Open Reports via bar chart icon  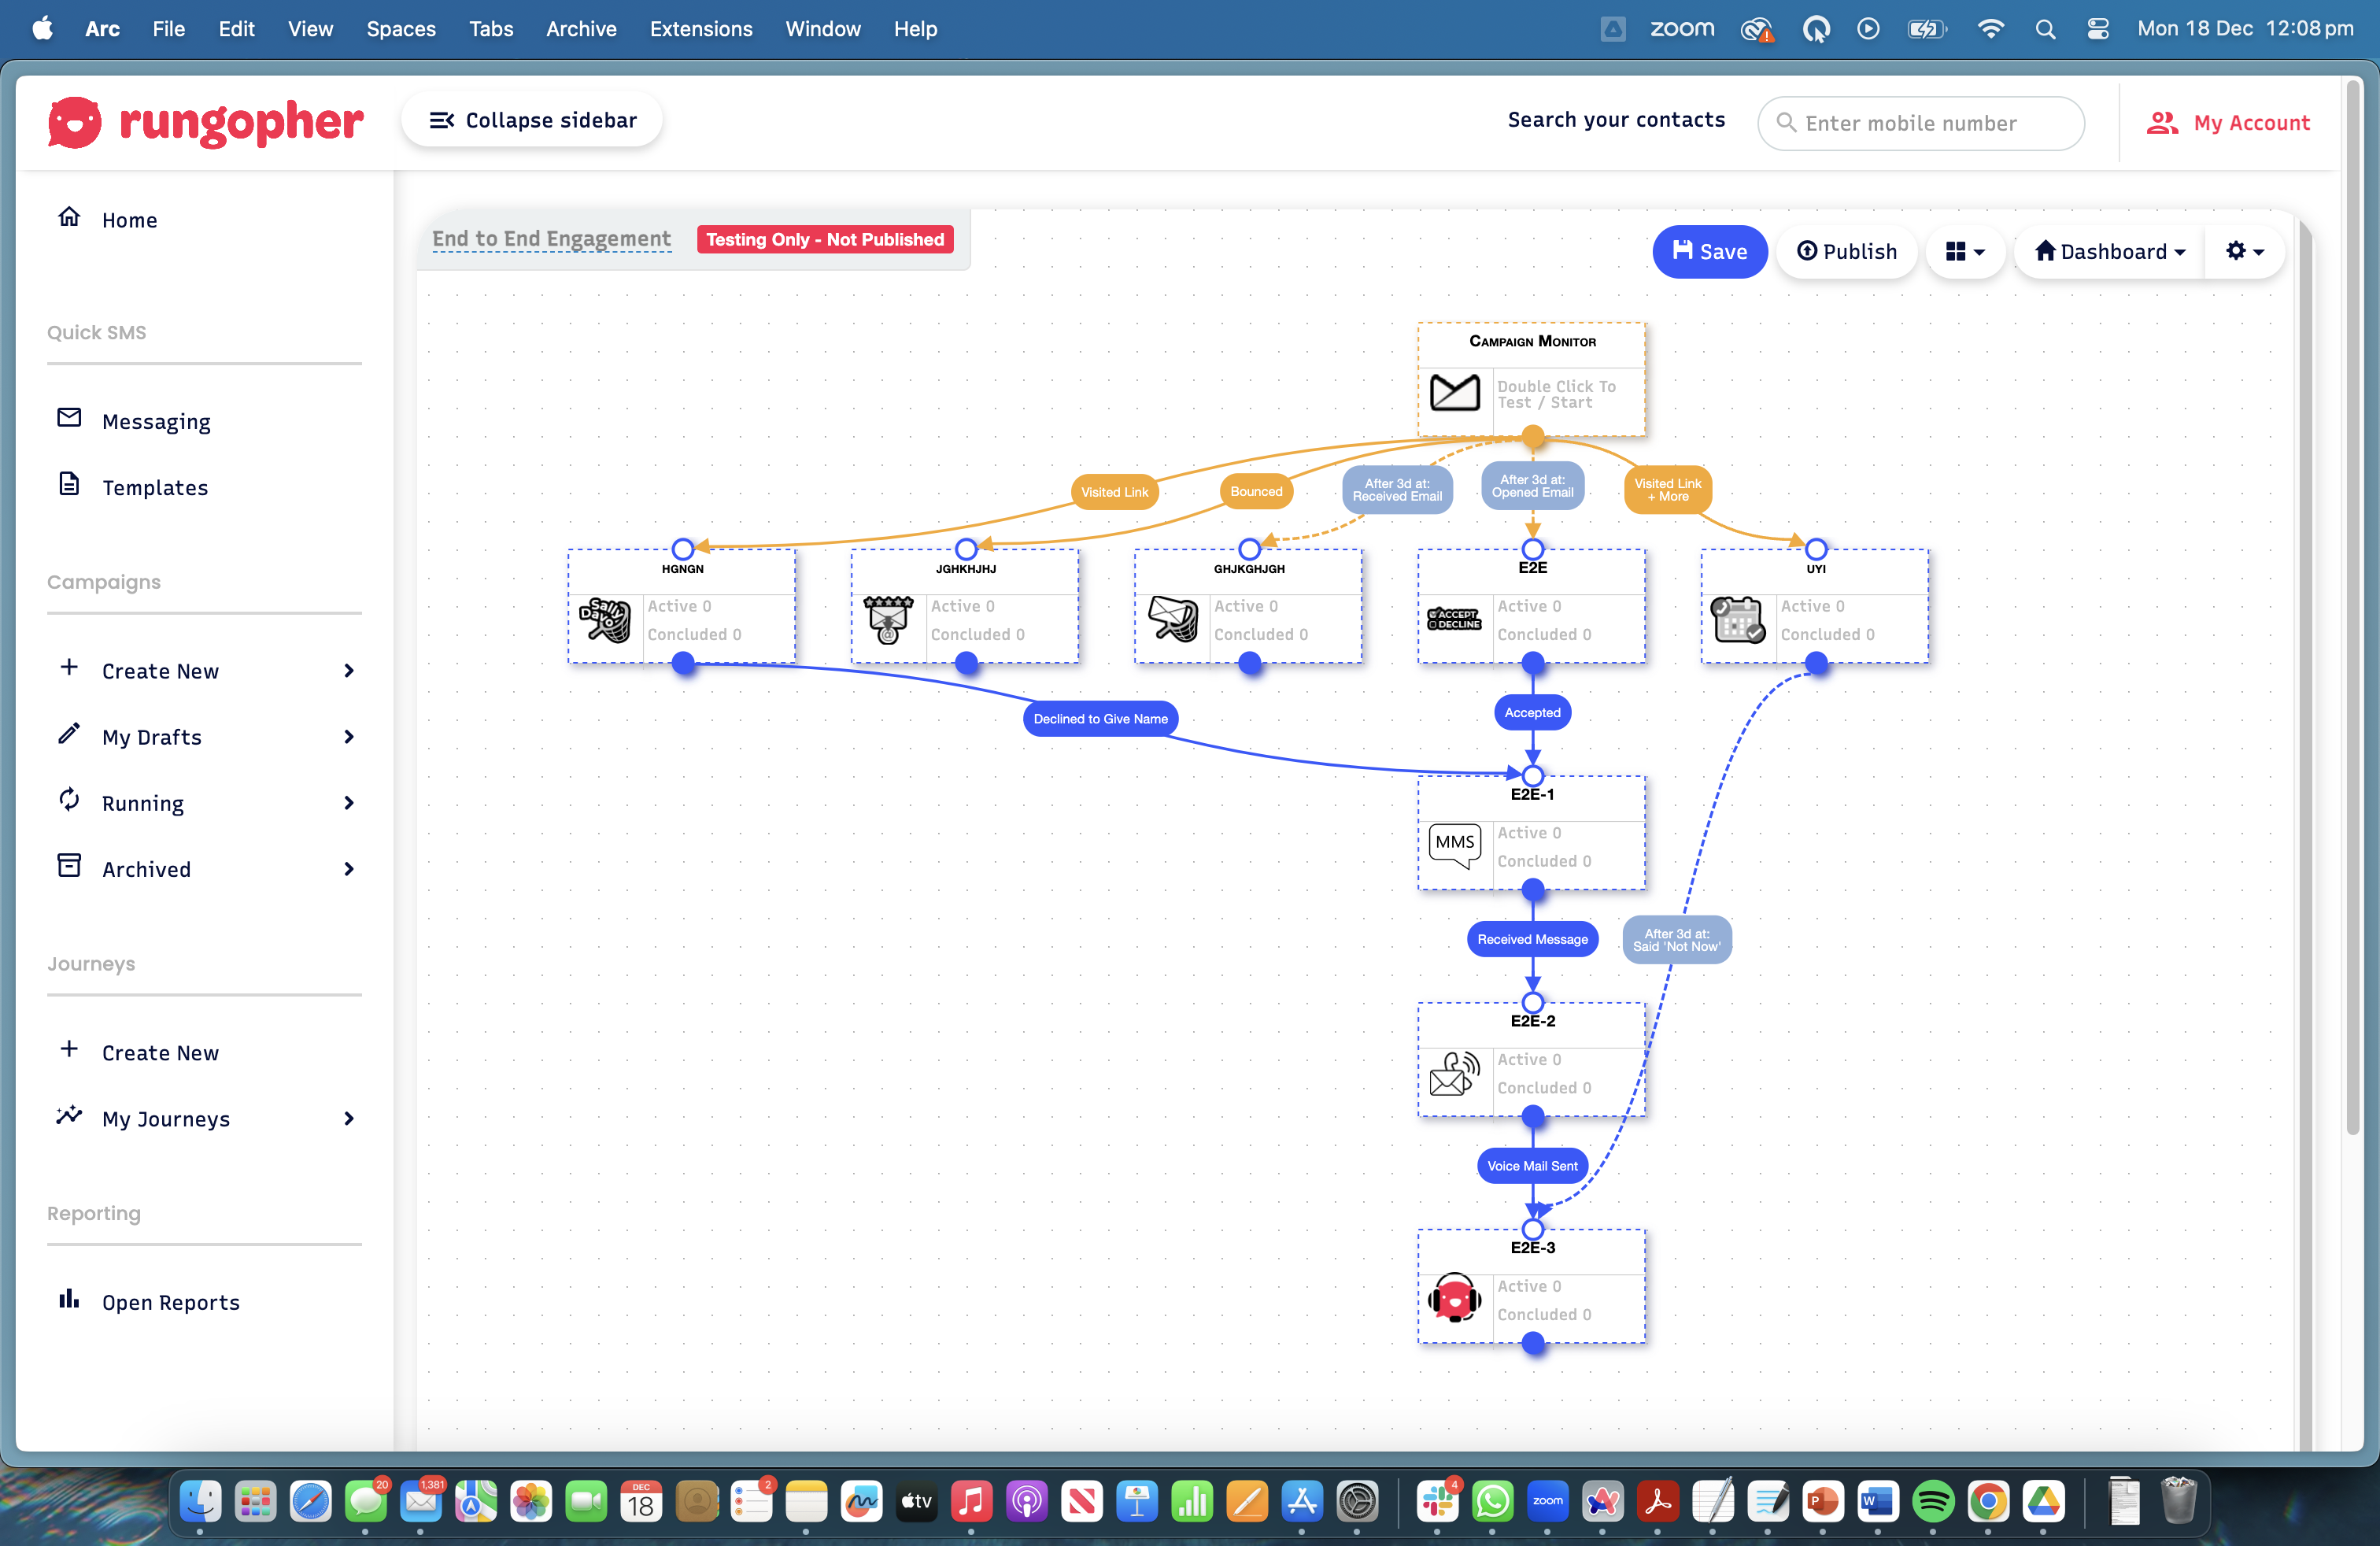69,1300
